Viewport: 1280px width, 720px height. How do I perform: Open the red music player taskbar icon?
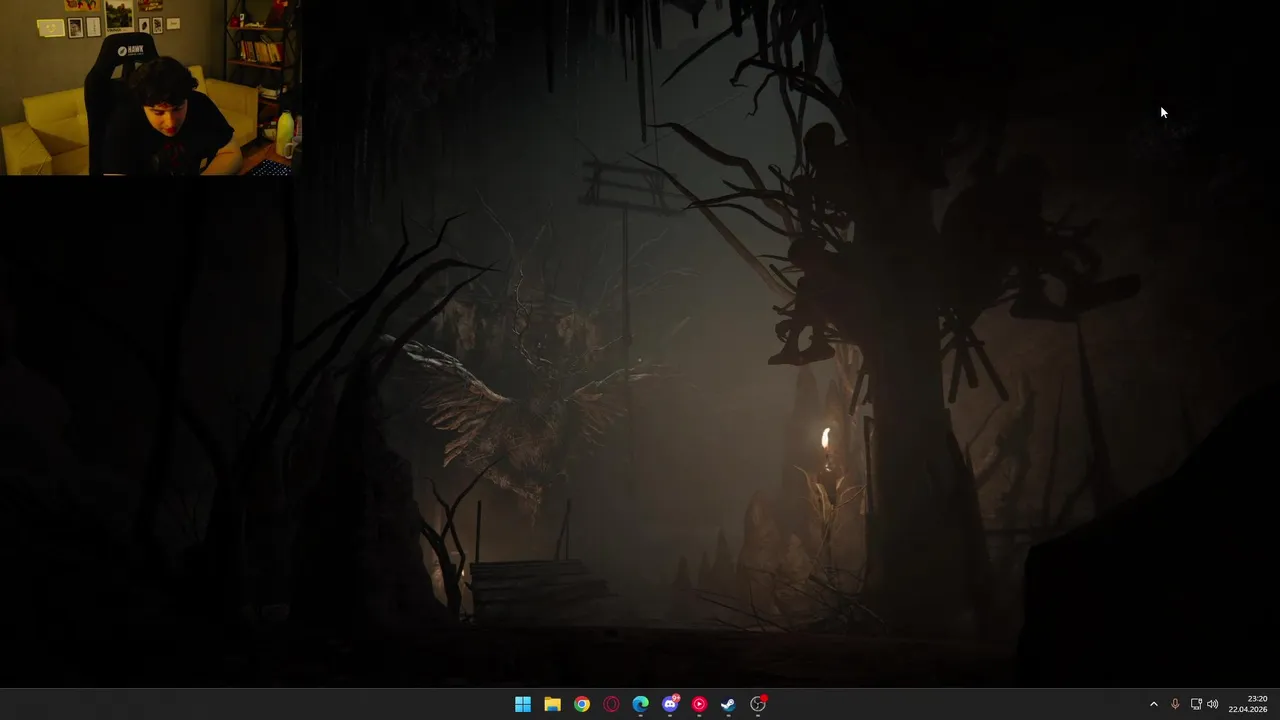(x=699, y=704)
